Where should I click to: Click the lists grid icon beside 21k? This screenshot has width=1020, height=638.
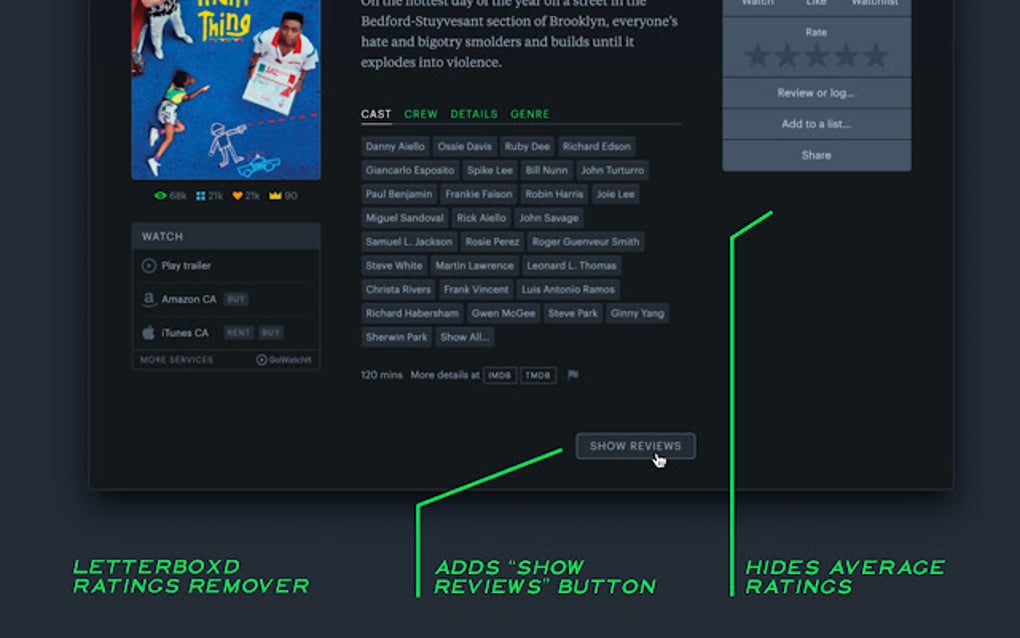tap(201, 195)
